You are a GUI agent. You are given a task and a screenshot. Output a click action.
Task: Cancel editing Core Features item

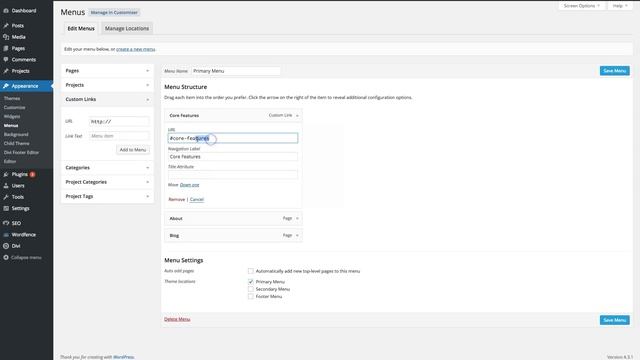pos(197,199)
